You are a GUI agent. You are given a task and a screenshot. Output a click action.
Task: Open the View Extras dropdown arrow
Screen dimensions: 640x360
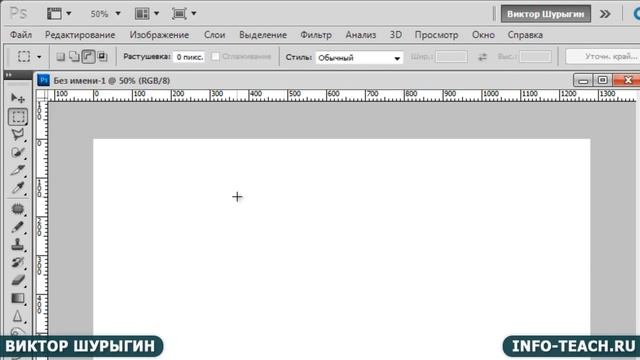[69, 13]
